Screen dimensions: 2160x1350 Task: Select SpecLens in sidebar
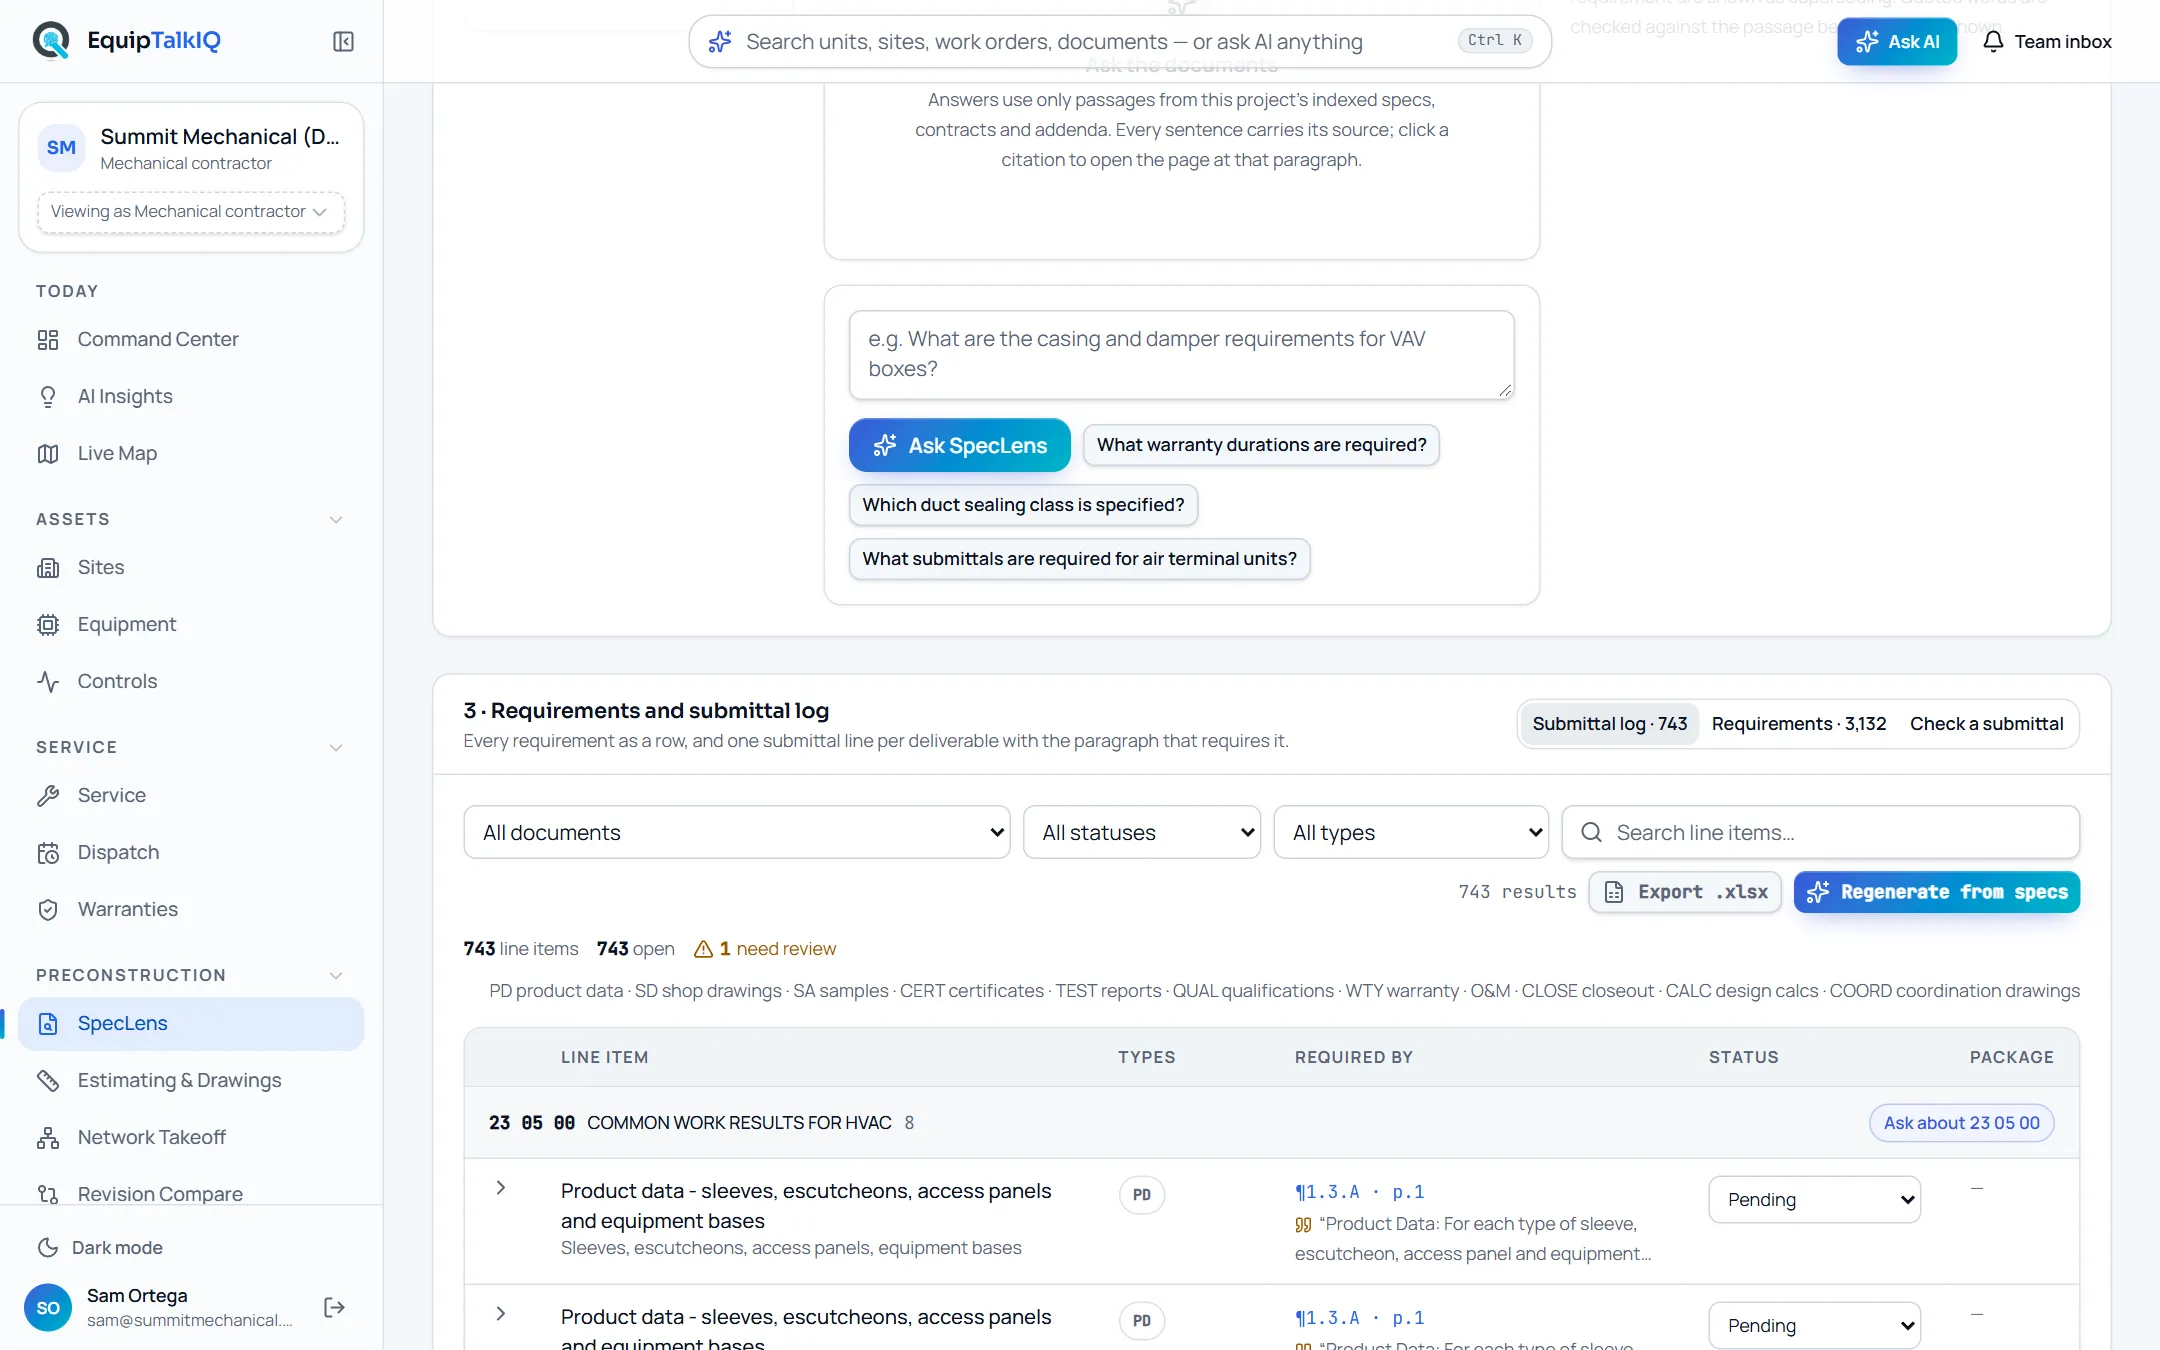191,1023
